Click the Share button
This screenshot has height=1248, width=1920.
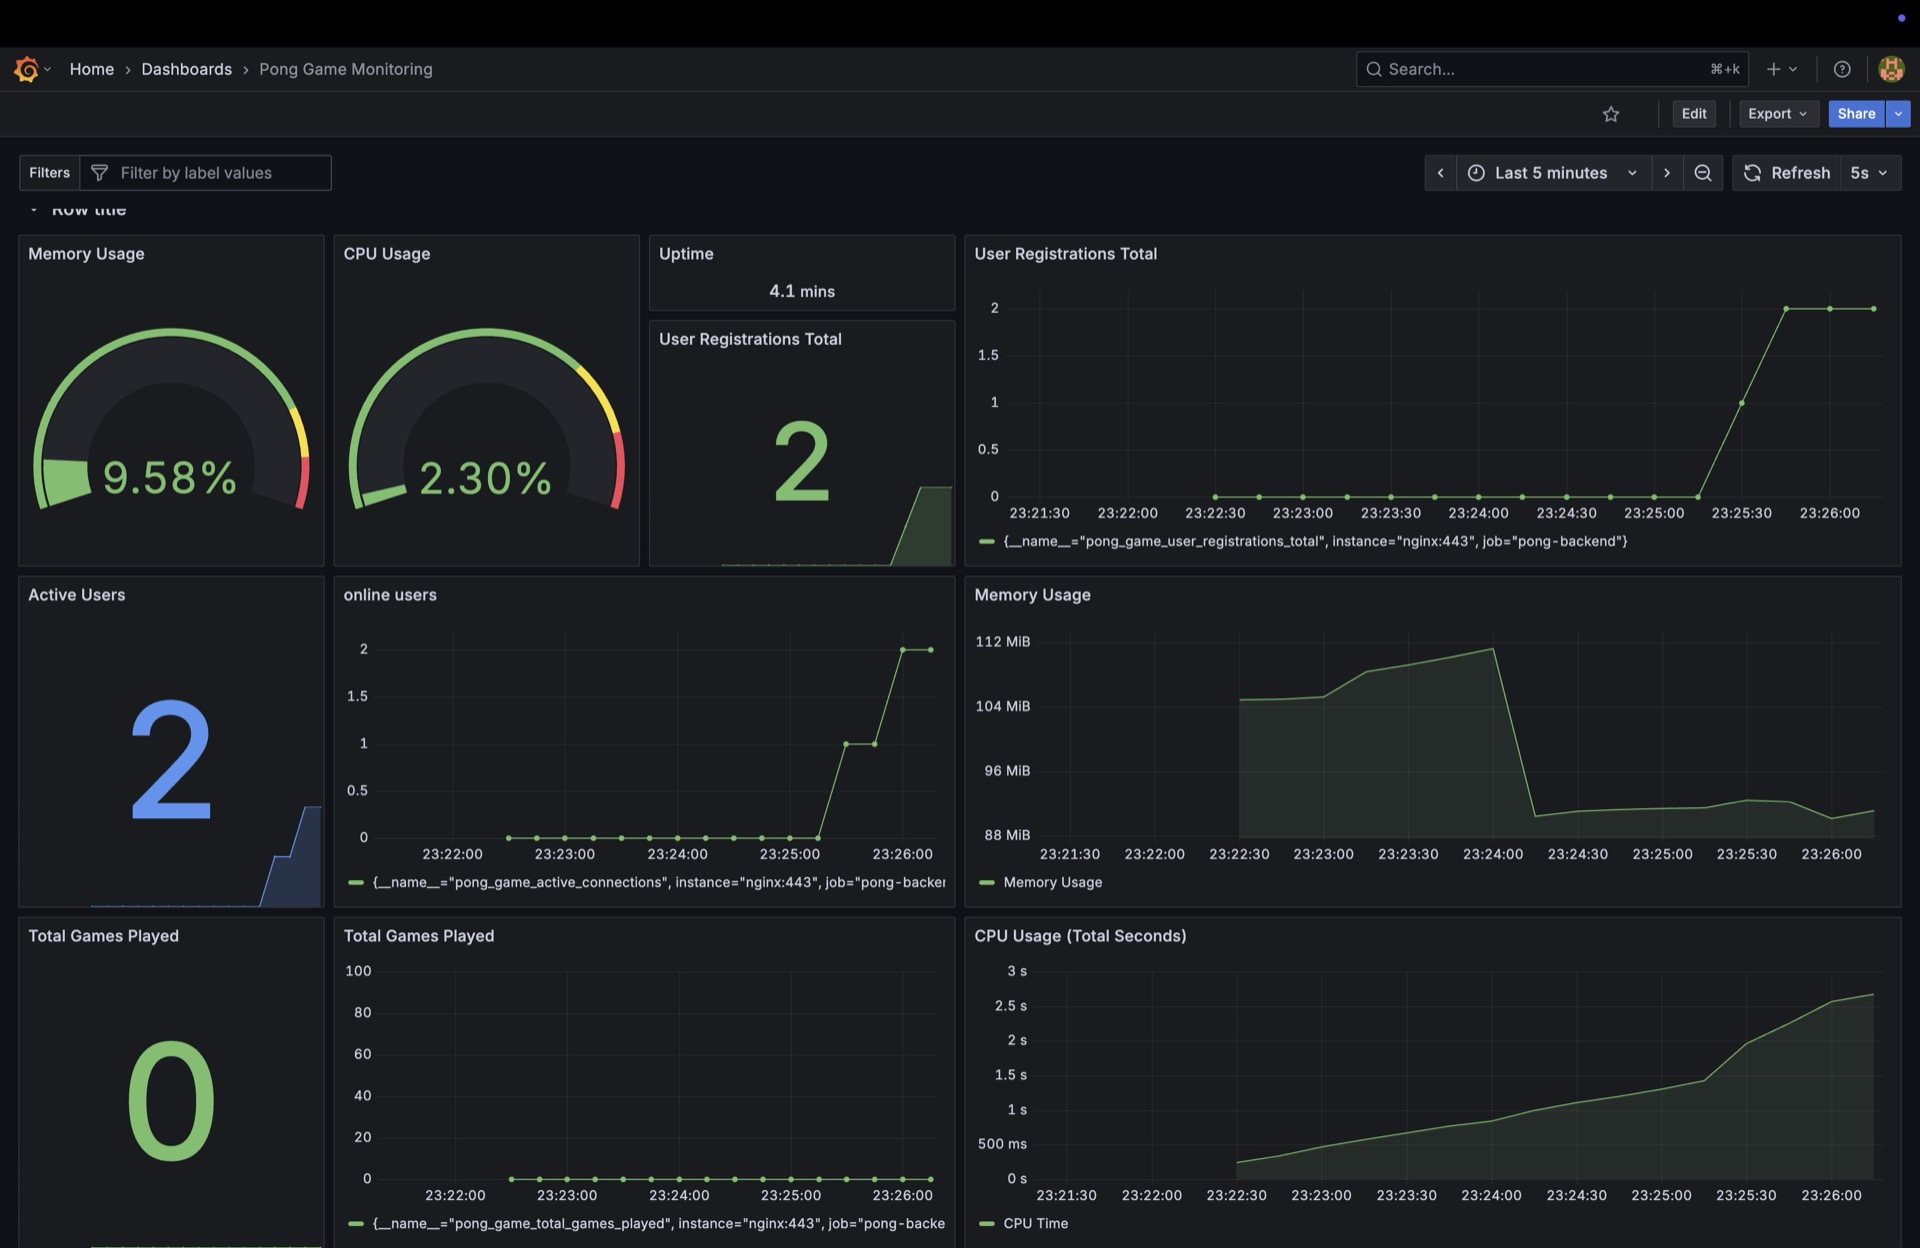click(1855, 114)
